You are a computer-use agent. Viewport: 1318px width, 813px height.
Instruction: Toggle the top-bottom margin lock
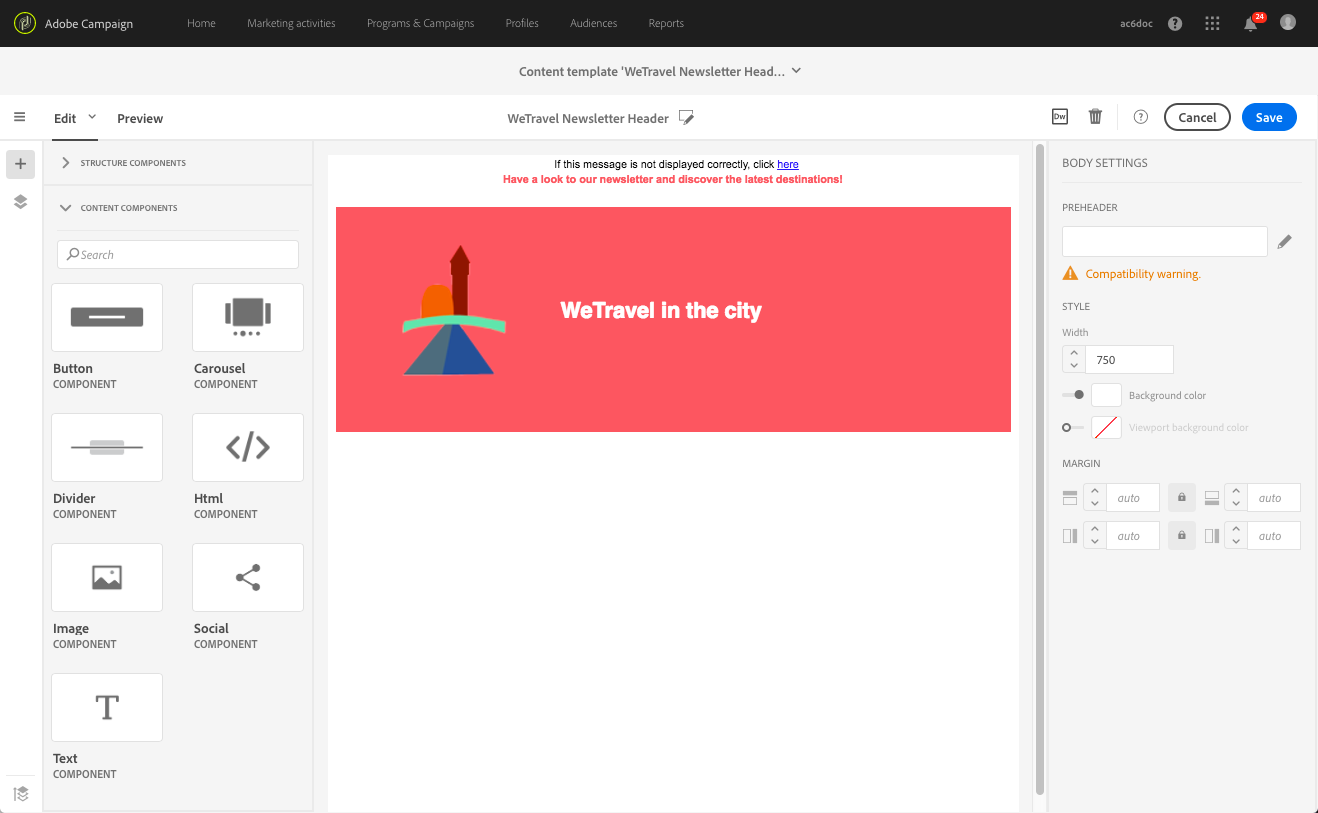click(1182, 497)
